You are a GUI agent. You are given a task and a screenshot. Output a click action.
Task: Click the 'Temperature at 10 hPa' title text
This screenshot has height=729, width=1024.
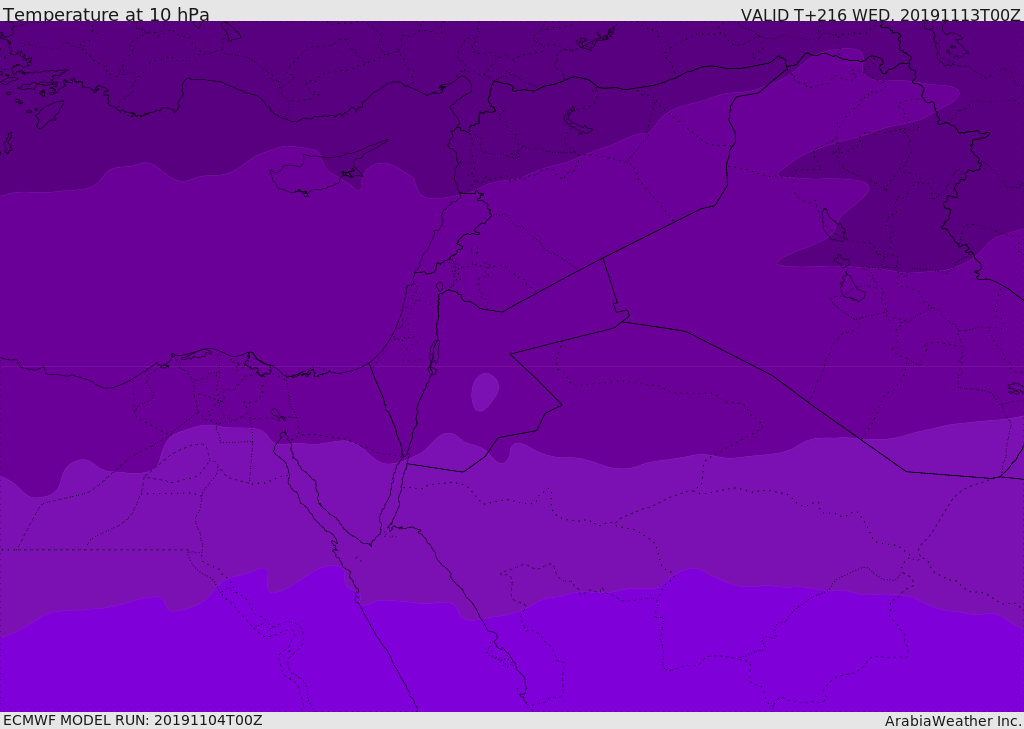106,14
